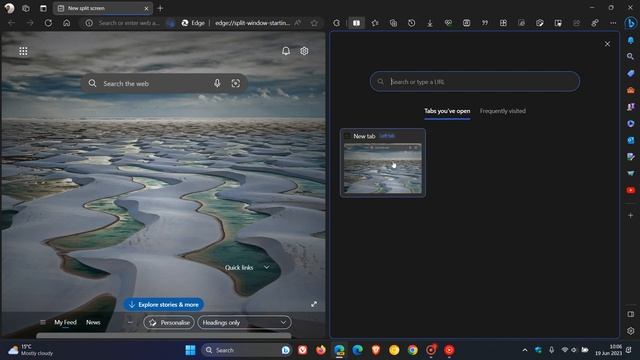Open sidebar Search magnifier icon
This screenshot has width=640, height=360.
631,56
